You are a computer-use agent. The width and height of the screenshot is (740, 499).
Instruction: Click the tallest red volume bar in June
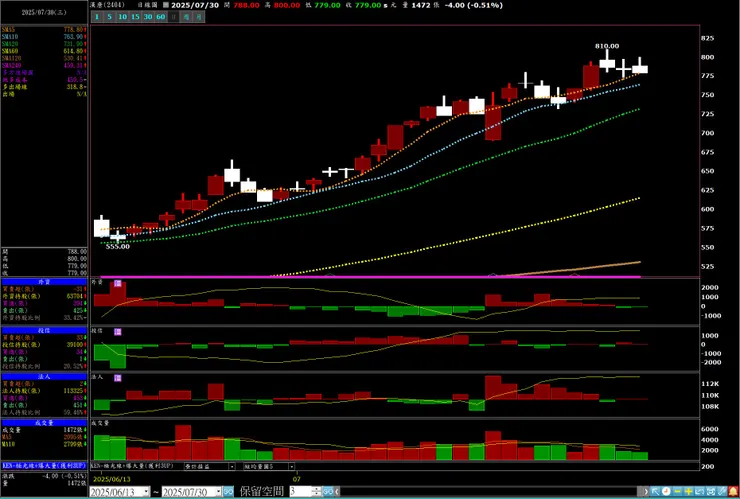click(183, 442)
